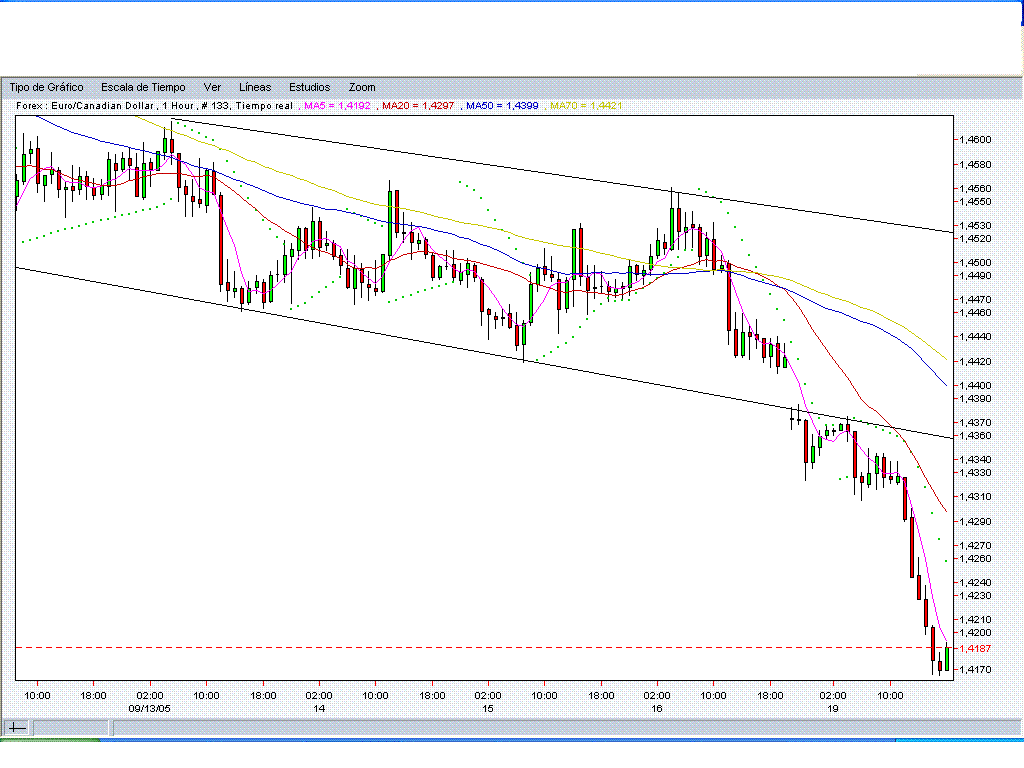Click the red current price label 1,4187
This screenshot has width=1024, height=768.
tap(976, 648)
